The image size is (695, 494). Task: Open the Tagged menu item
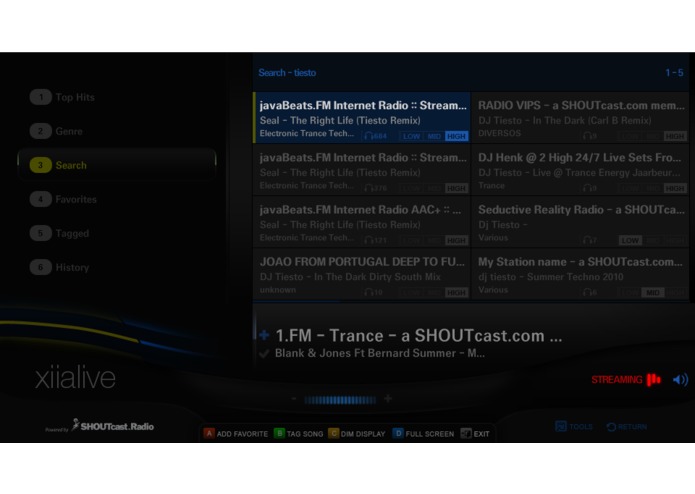pos(59,233)
